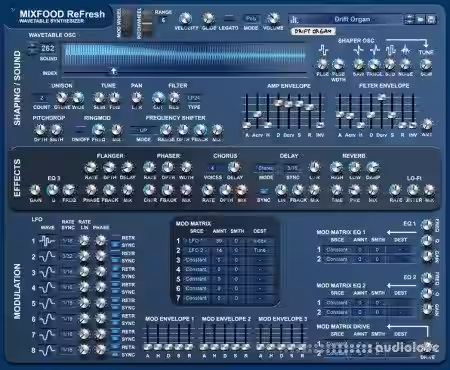Click the master Volume knob
The height and width of the screenshot is (370, 450).
click(x=273, y=18)
